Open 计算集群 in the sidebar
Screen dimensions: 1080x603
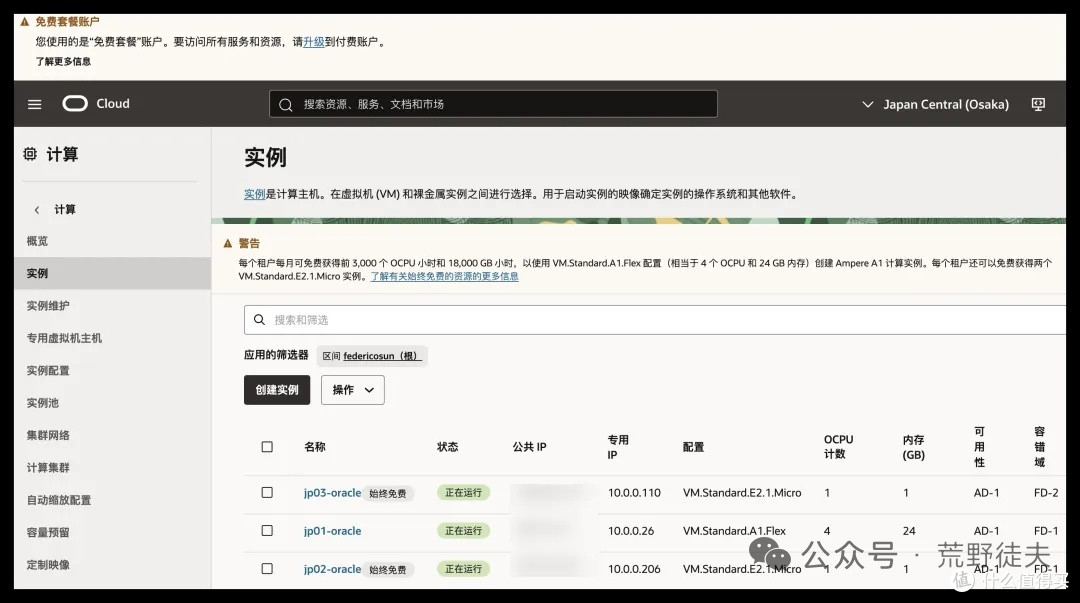click(x=48, y=468)
